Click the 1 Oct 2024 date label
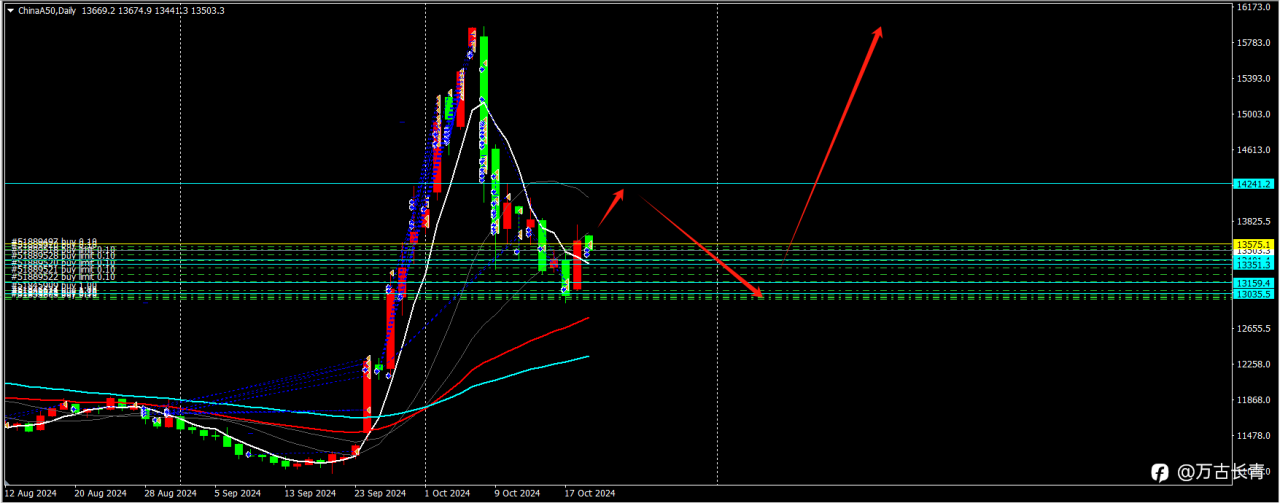 tap(446, 493)
